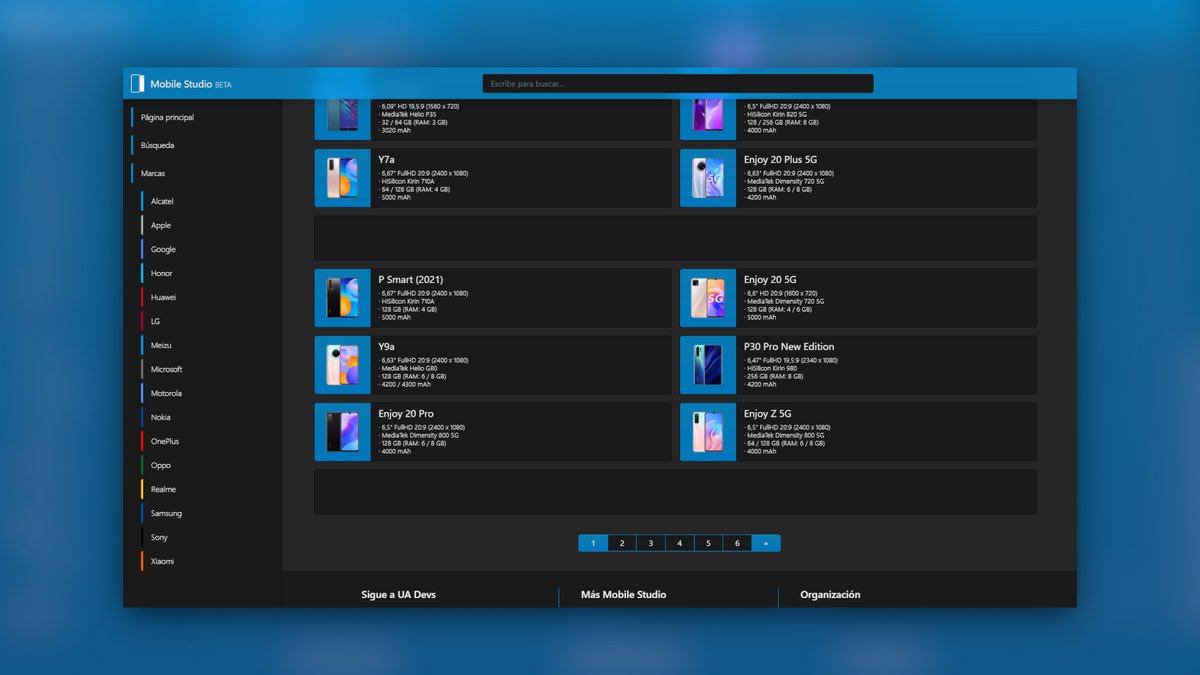The width and height of the screenshot is (1200, 675).
Task: Choose the Google brand
Action: (163, 249)
